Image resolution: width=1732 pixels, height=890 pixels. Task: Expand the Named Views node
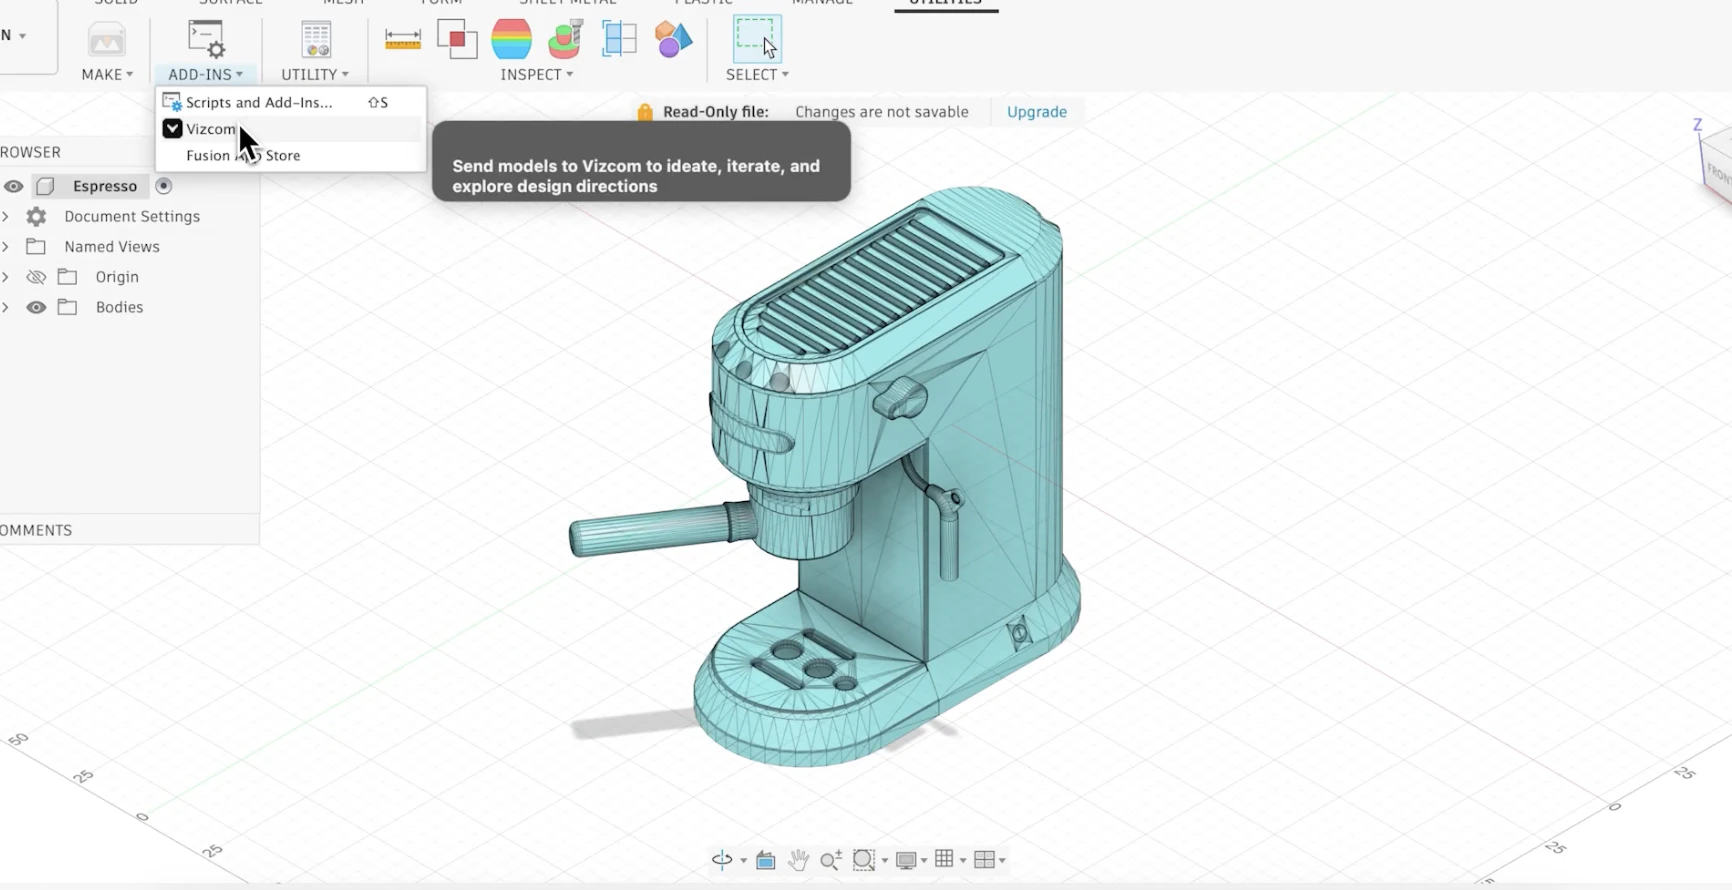[x=6, y=246]
